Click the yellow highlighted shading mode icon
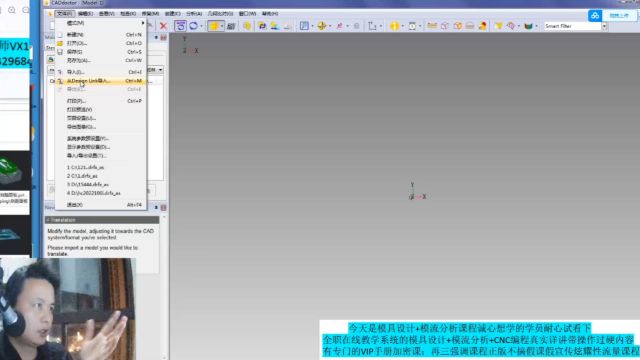 click(x=213, y=26)
